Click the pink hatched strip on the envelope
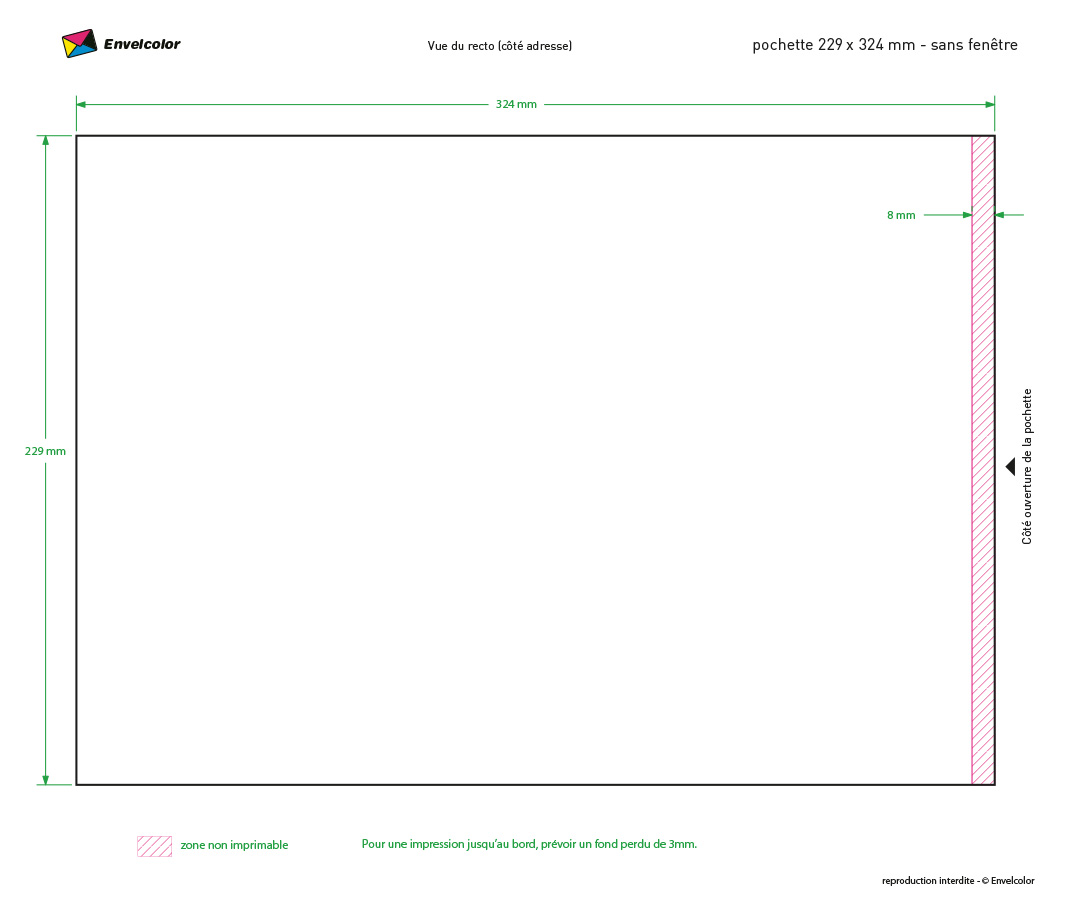 click(x=983, y=500)
